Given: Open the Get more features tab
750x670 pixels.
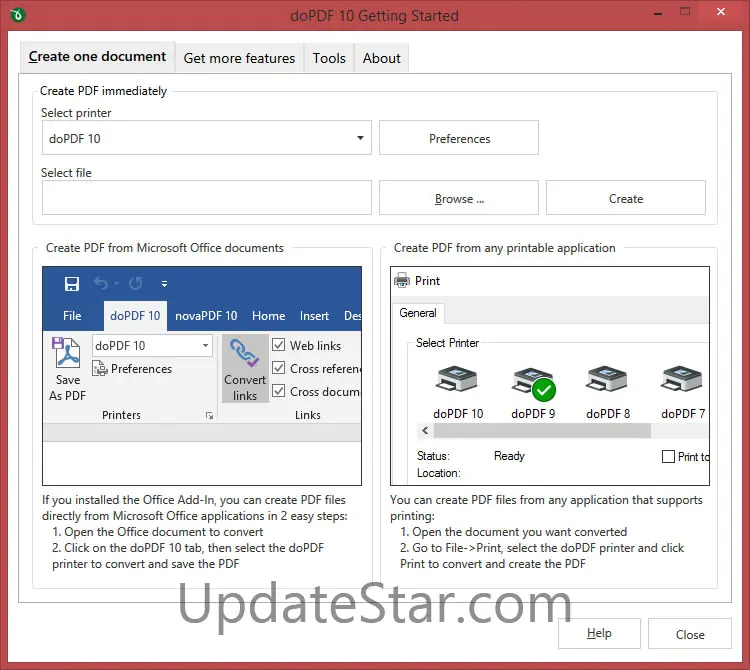Looking at the screenshot, I should coord(239,58).
